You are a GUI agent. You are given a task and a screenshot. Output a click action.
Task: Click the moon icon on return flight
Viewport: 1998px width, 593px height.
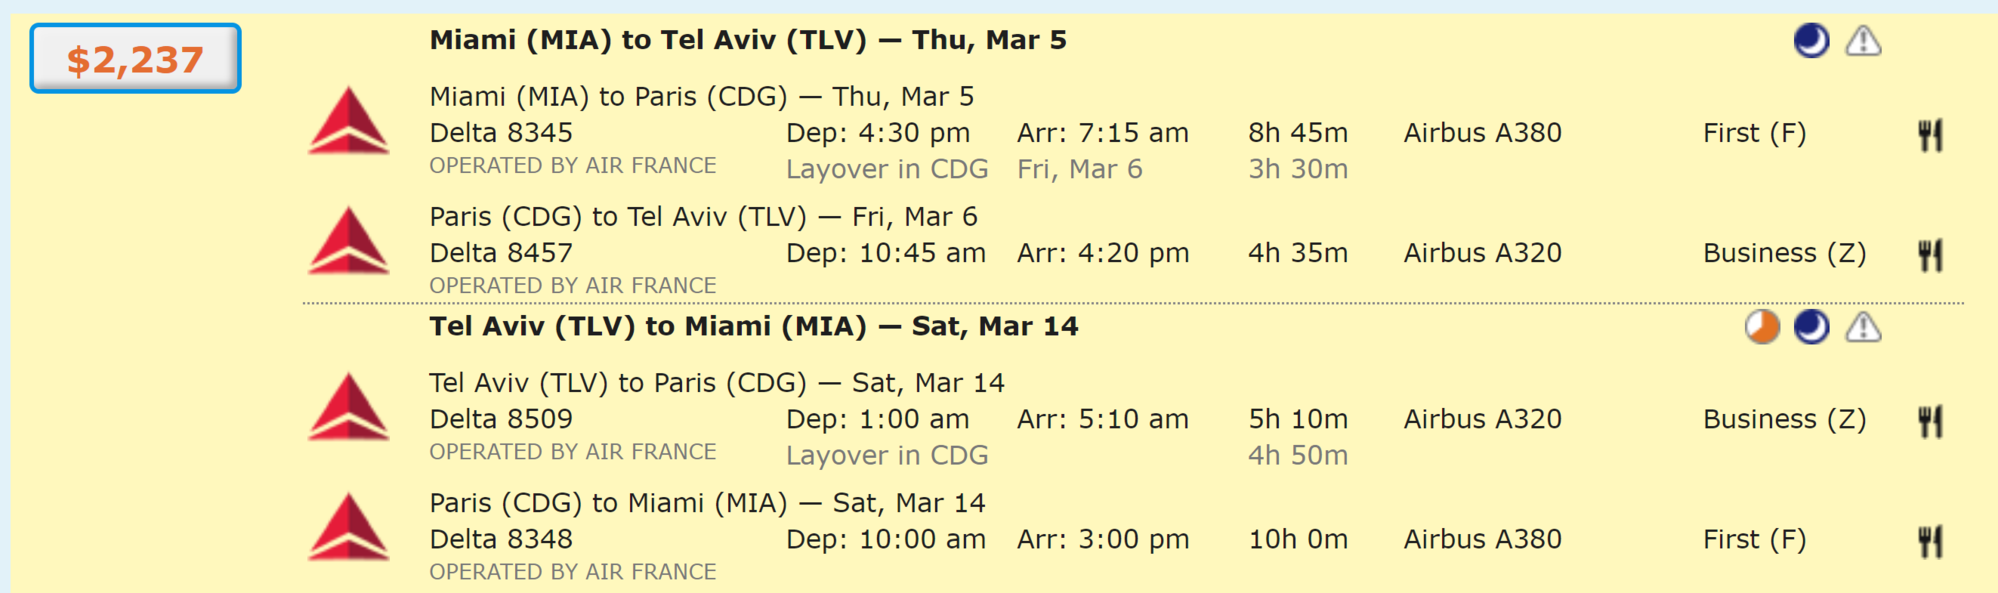click(1811, 327)
